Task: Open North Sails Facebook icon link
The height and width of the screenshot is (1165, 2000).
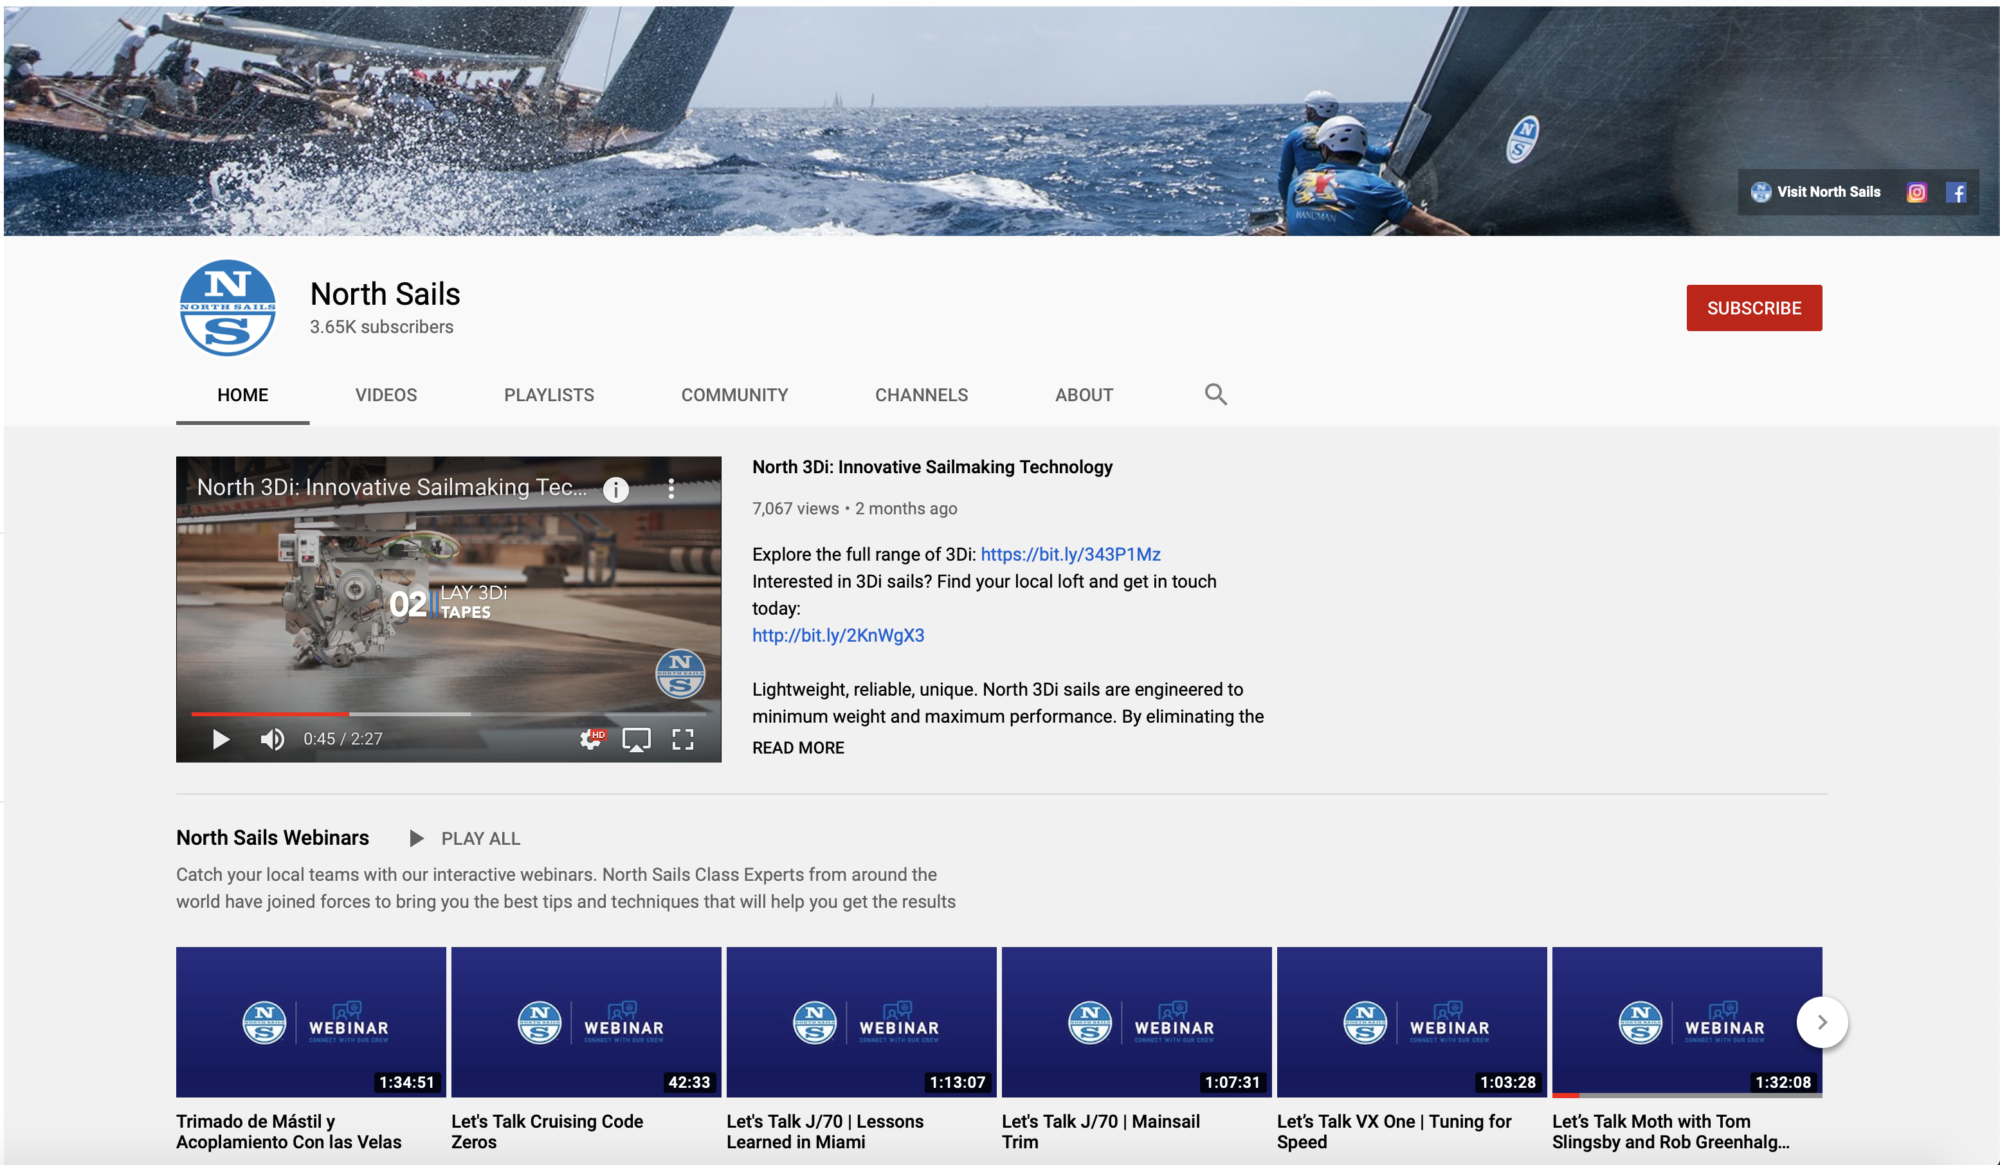Action: [x=1956, y=192]
